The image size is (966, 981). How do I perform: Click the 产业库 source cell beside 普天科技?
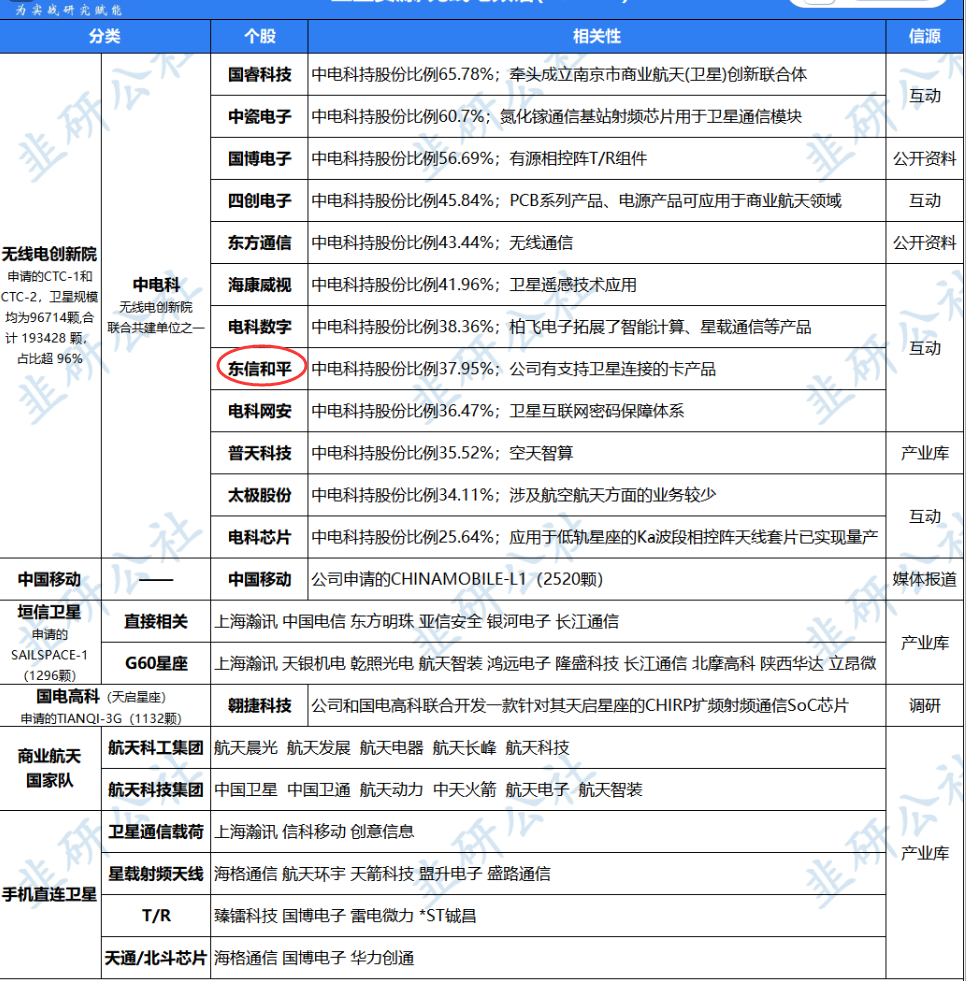925,453
